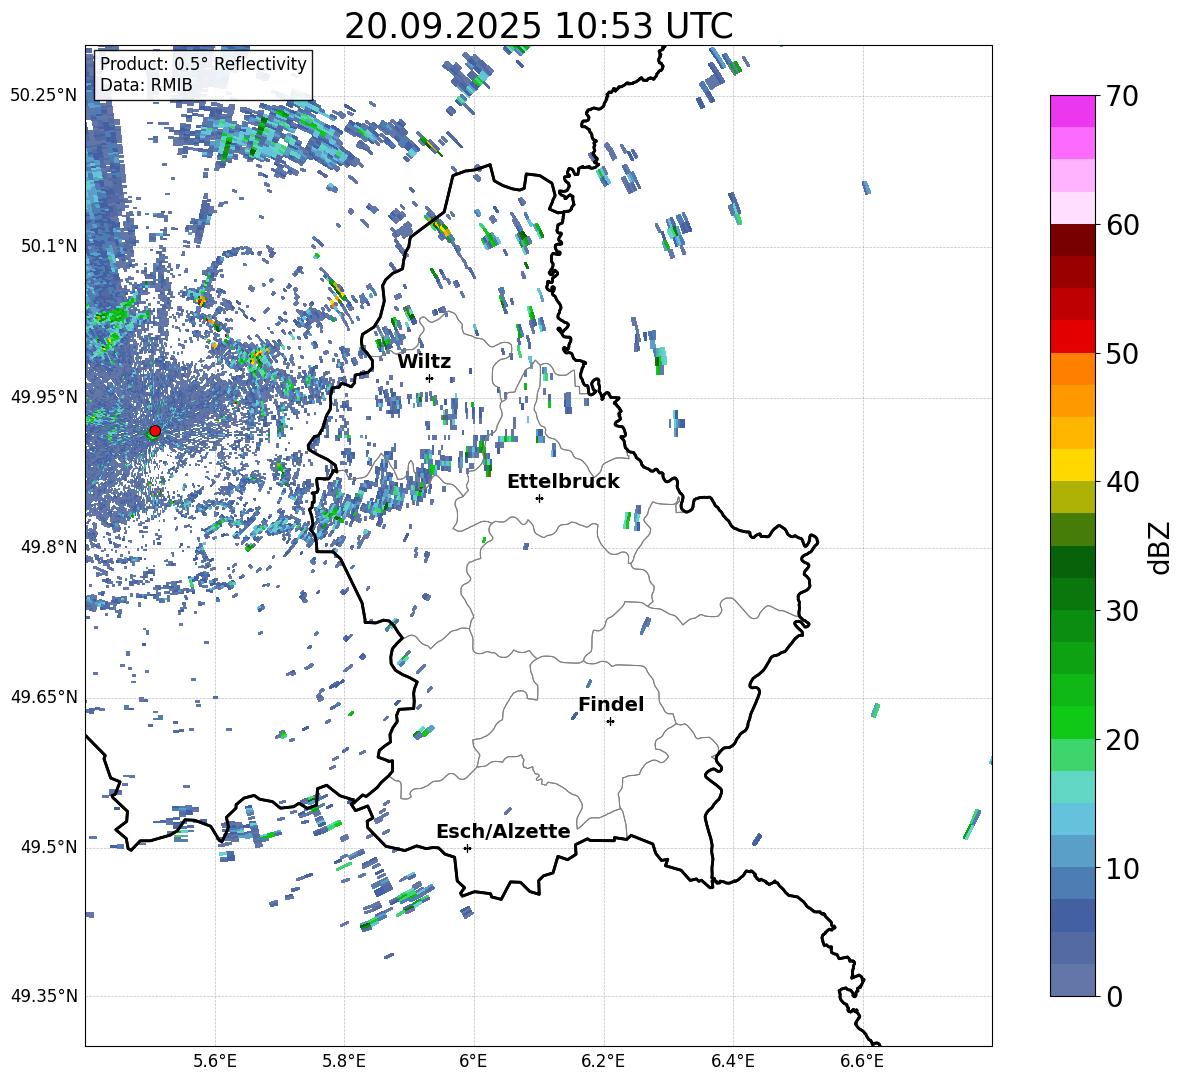
Task: Click the 40 tick on the colorbar
Action: click(1122, 482)
